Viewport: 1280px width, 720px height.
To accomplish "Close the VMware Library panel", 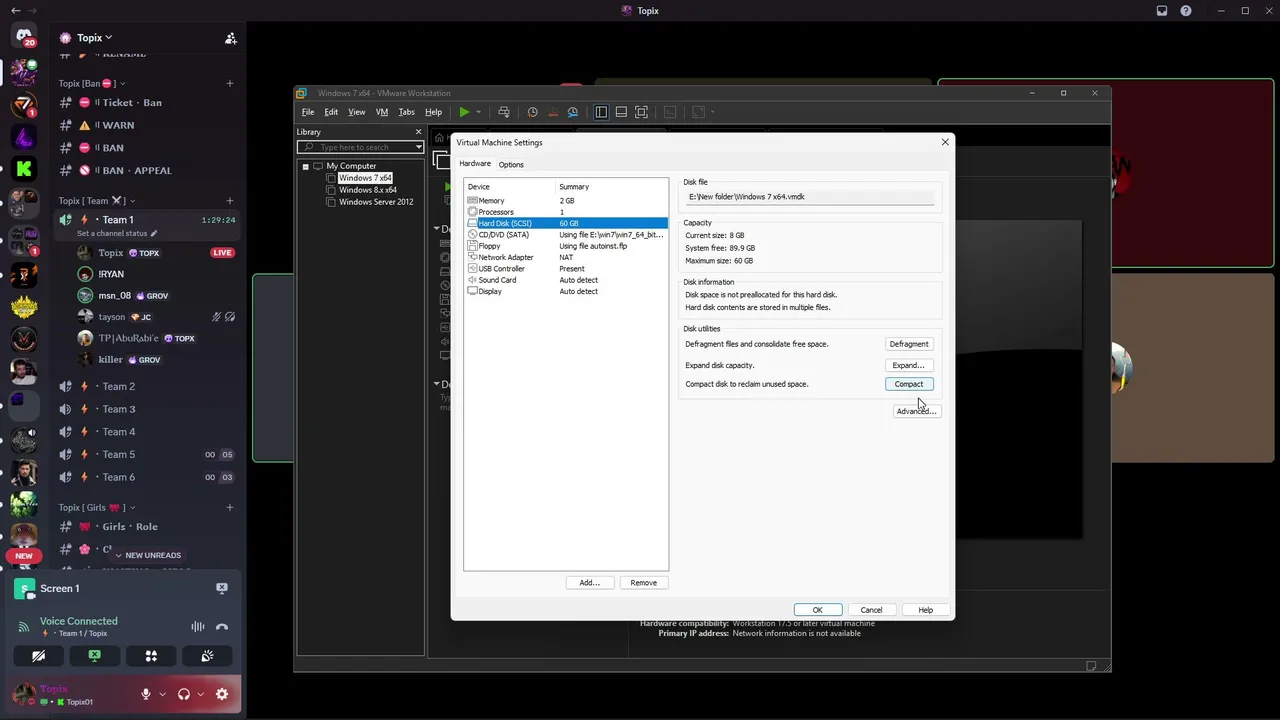I will click(x=418, y=132).
